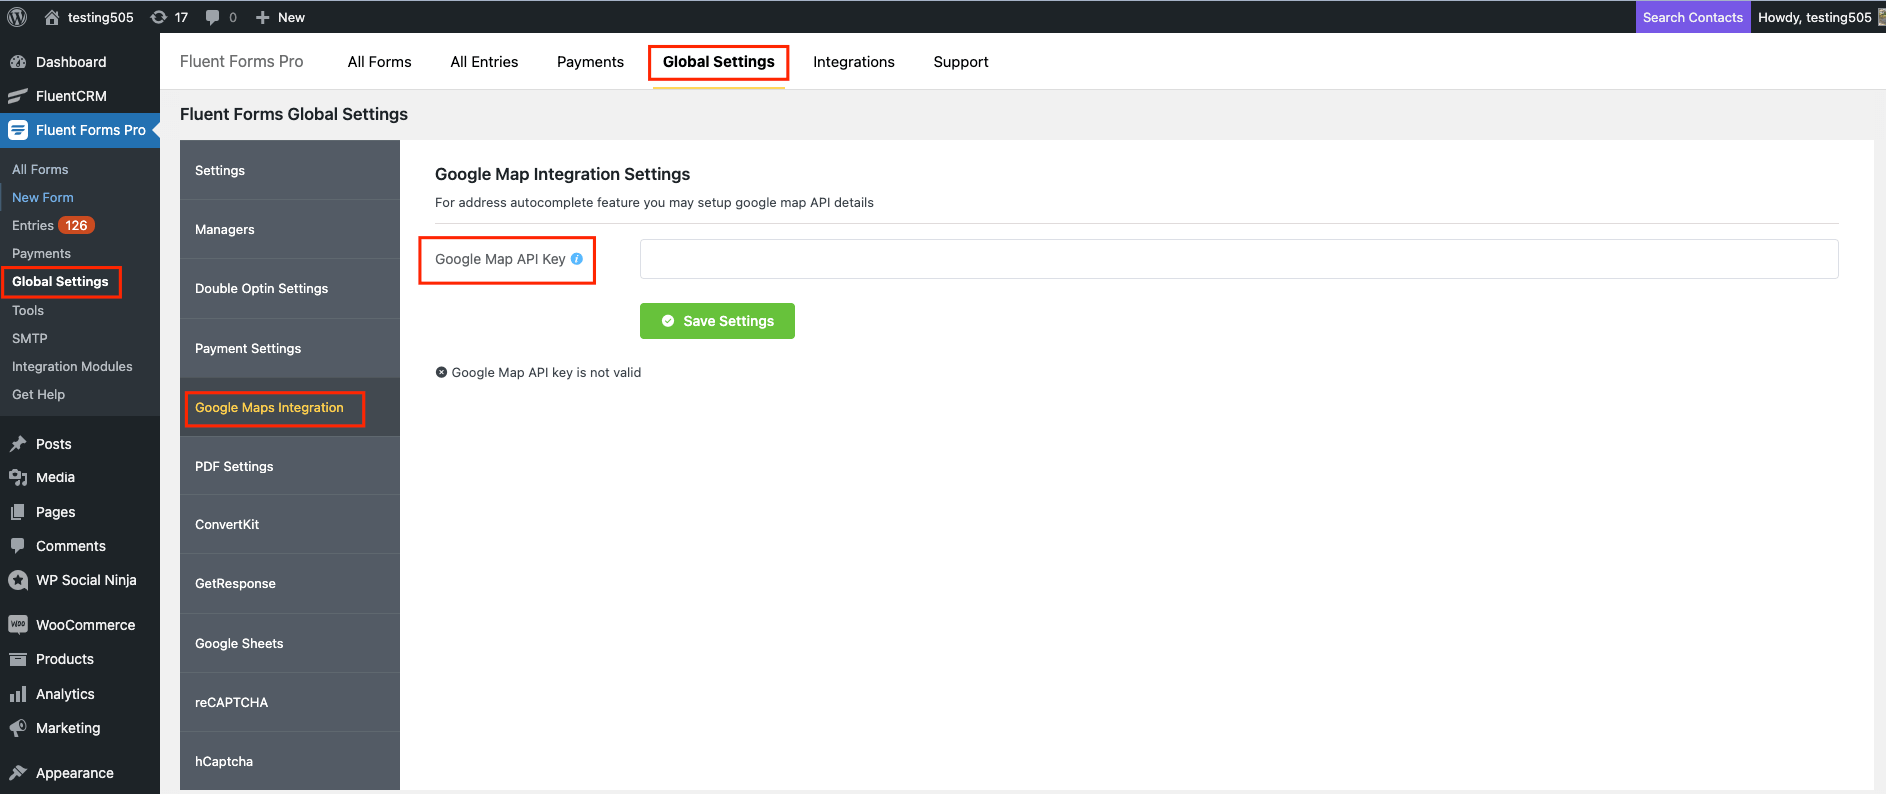1886x794 pixels.
Task: Click the testing505 site name link
Action: click(100, 17)
